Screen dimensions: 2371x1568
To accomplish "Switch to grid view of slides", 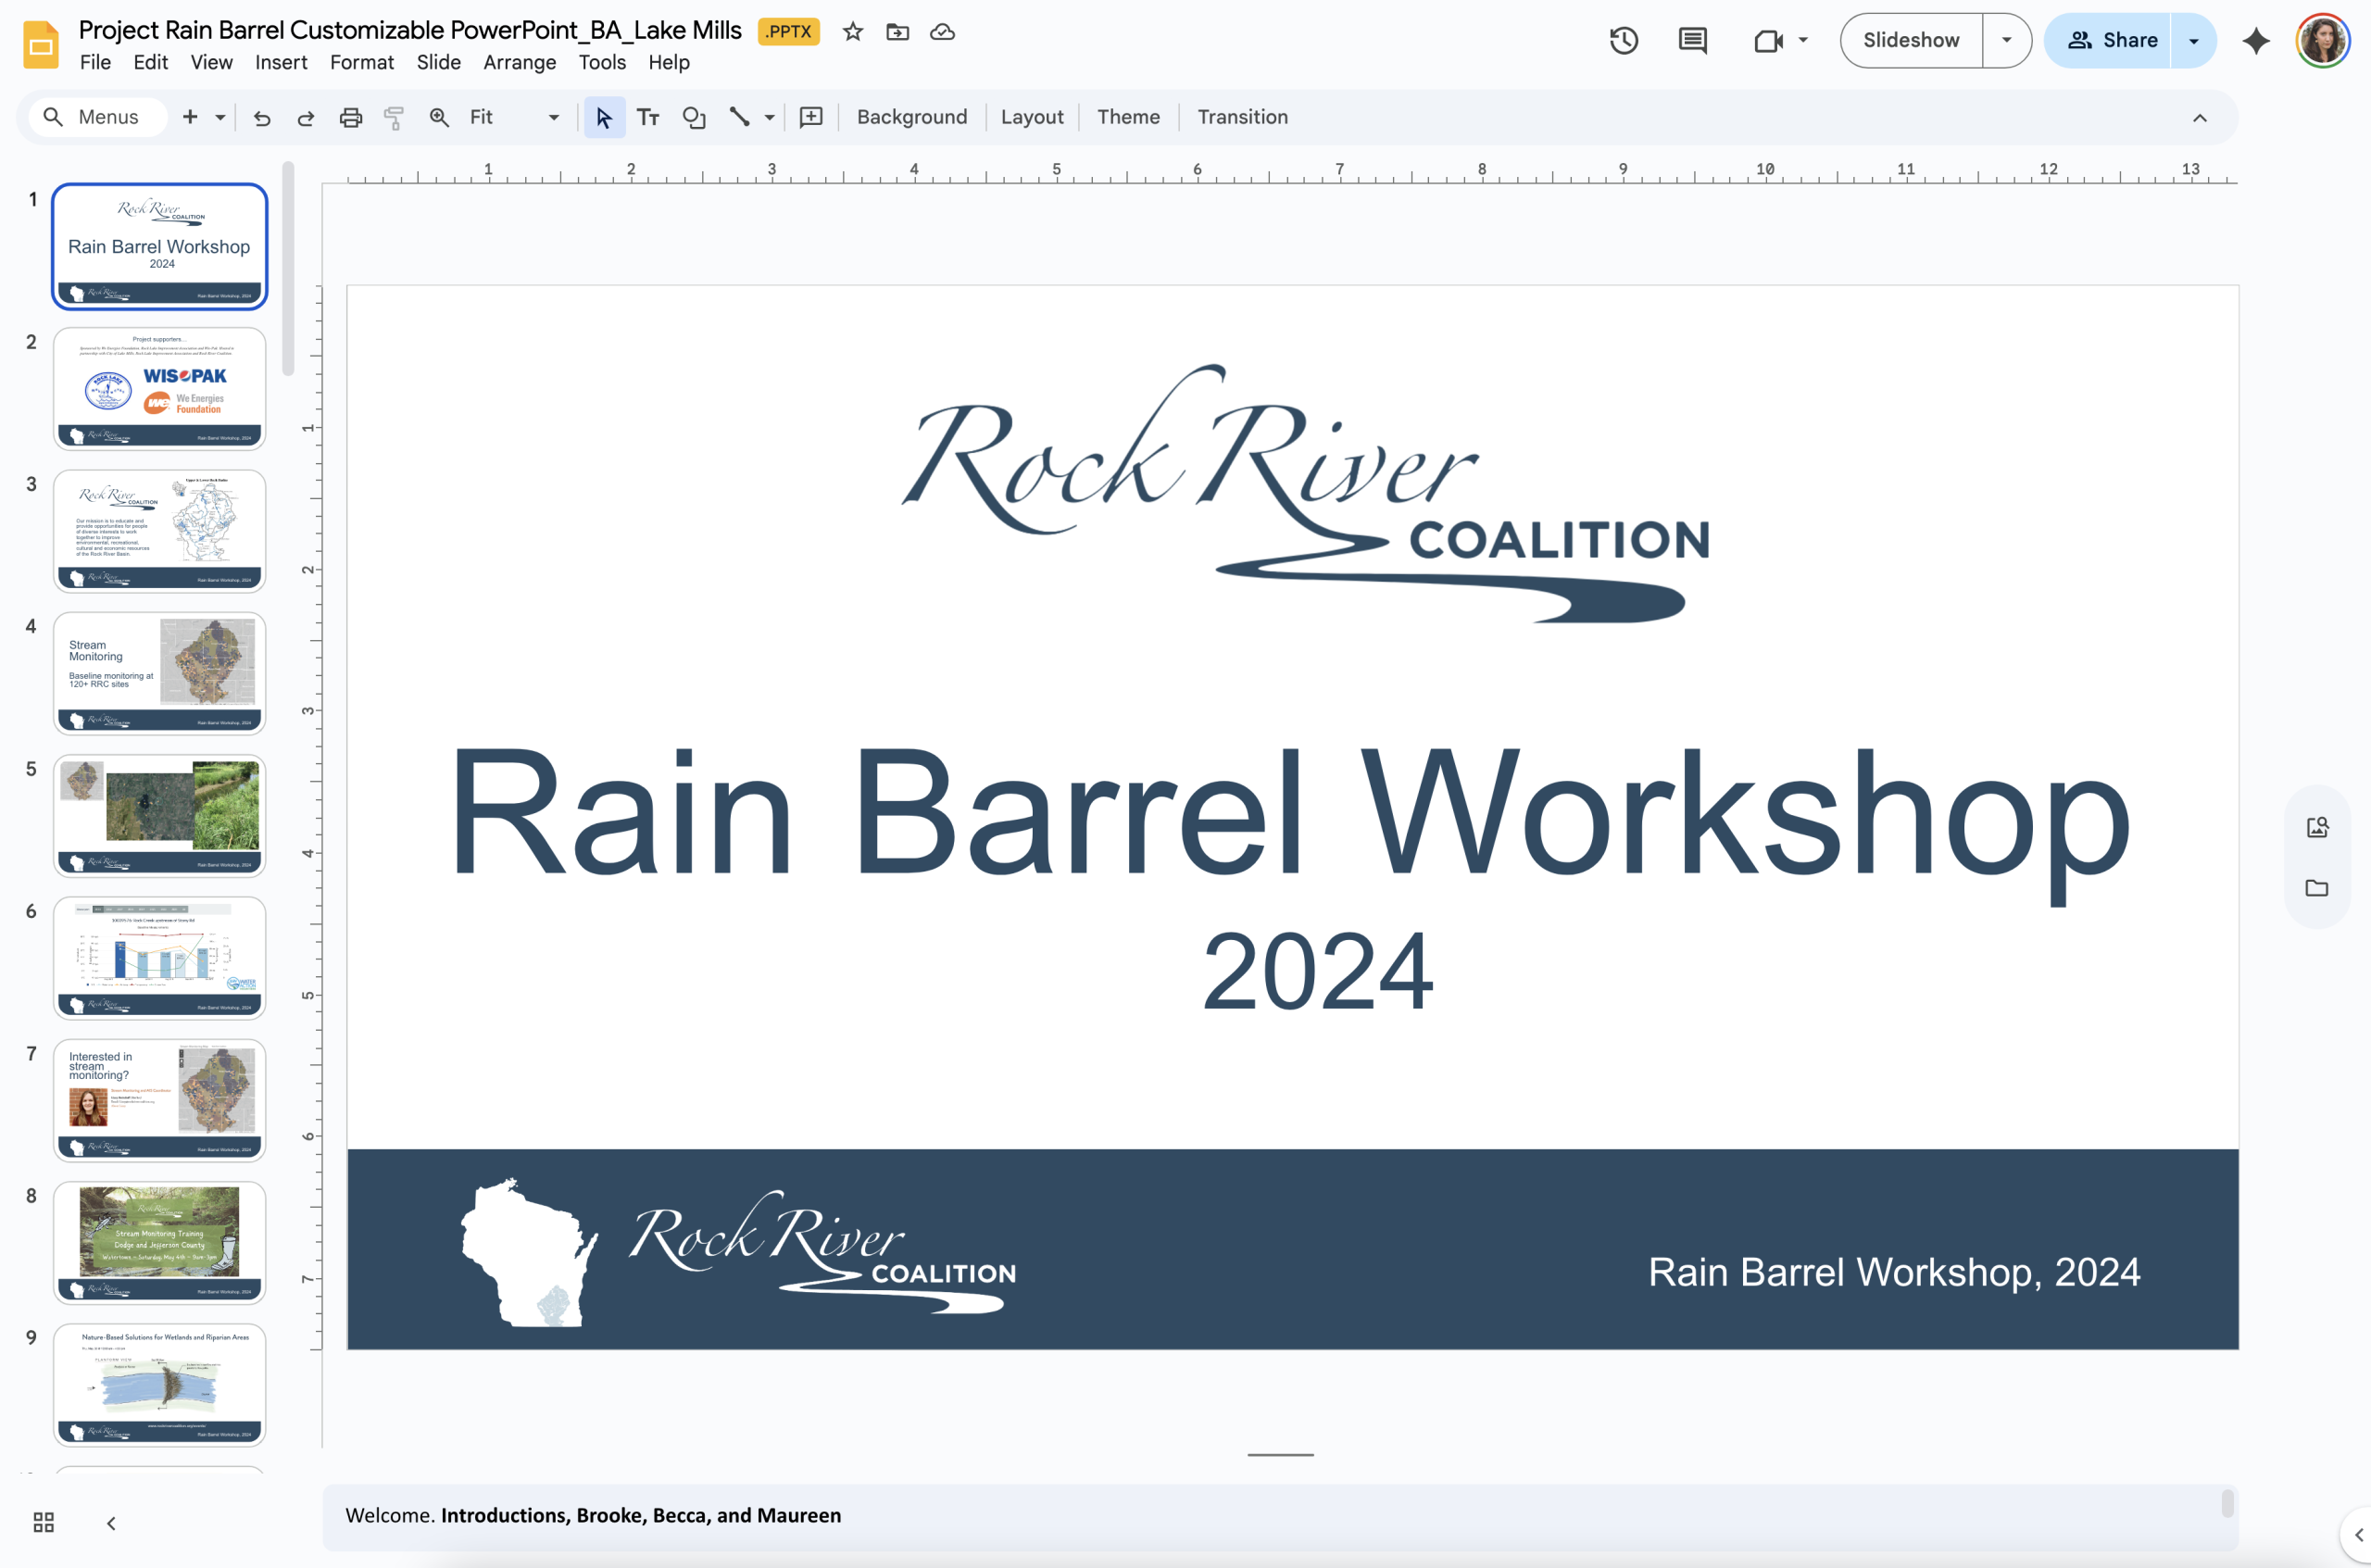I will point(44,1522).
